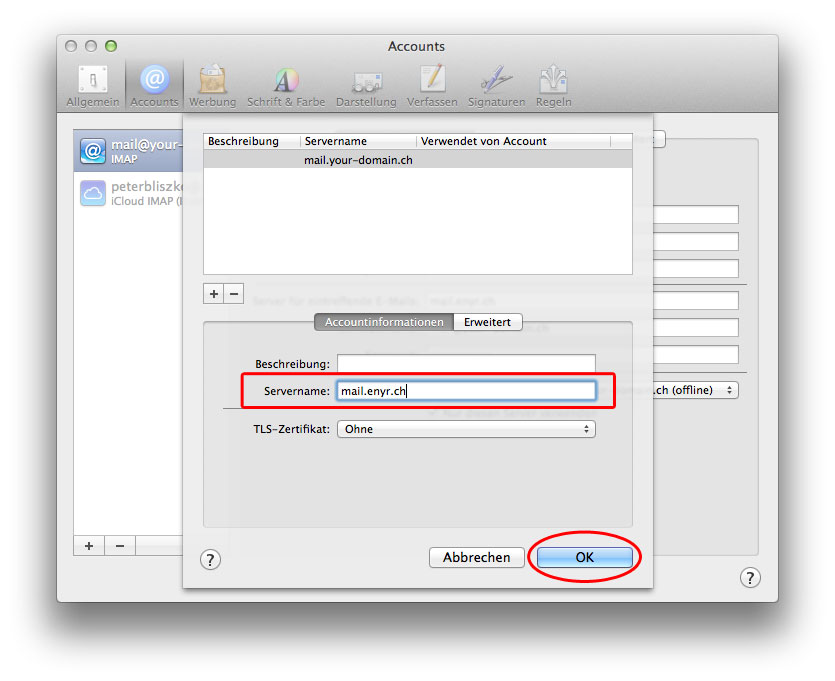Screen dimensions: 835x681
Task: Open the Verfassen preferences pane
Action: 432,86
